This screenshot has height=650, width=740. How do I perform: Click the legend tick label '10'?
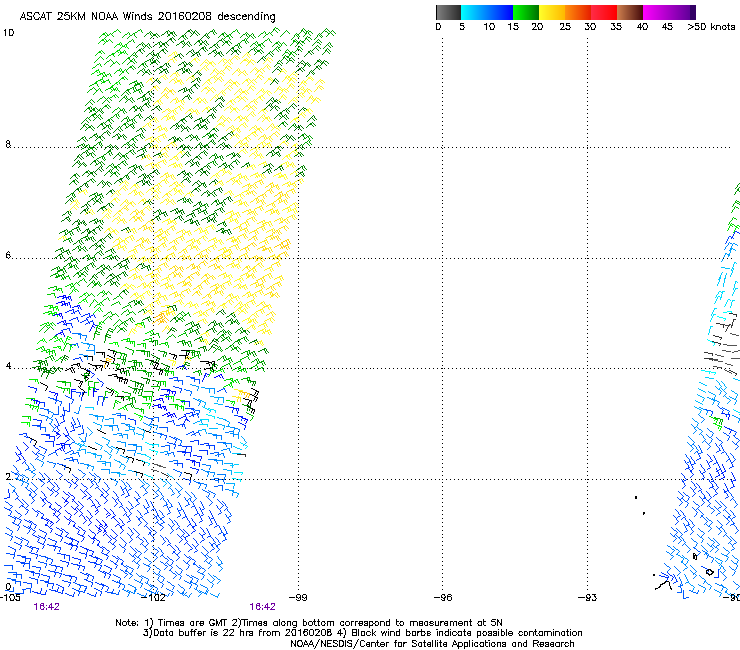[x=489, y=27]
